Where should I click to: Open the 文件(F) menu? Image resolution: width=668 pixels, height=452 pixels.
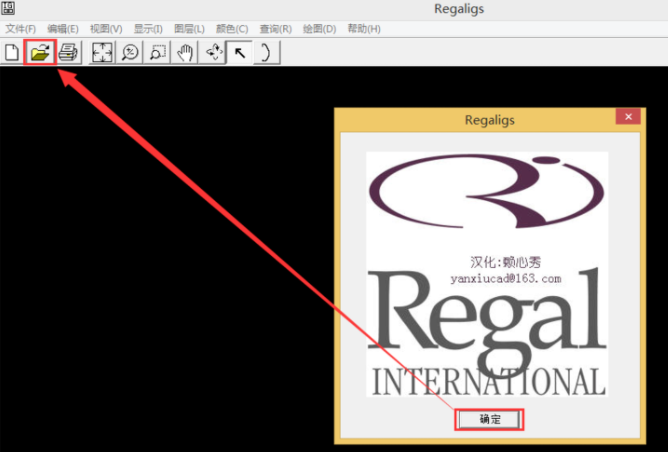pos(20,29)
